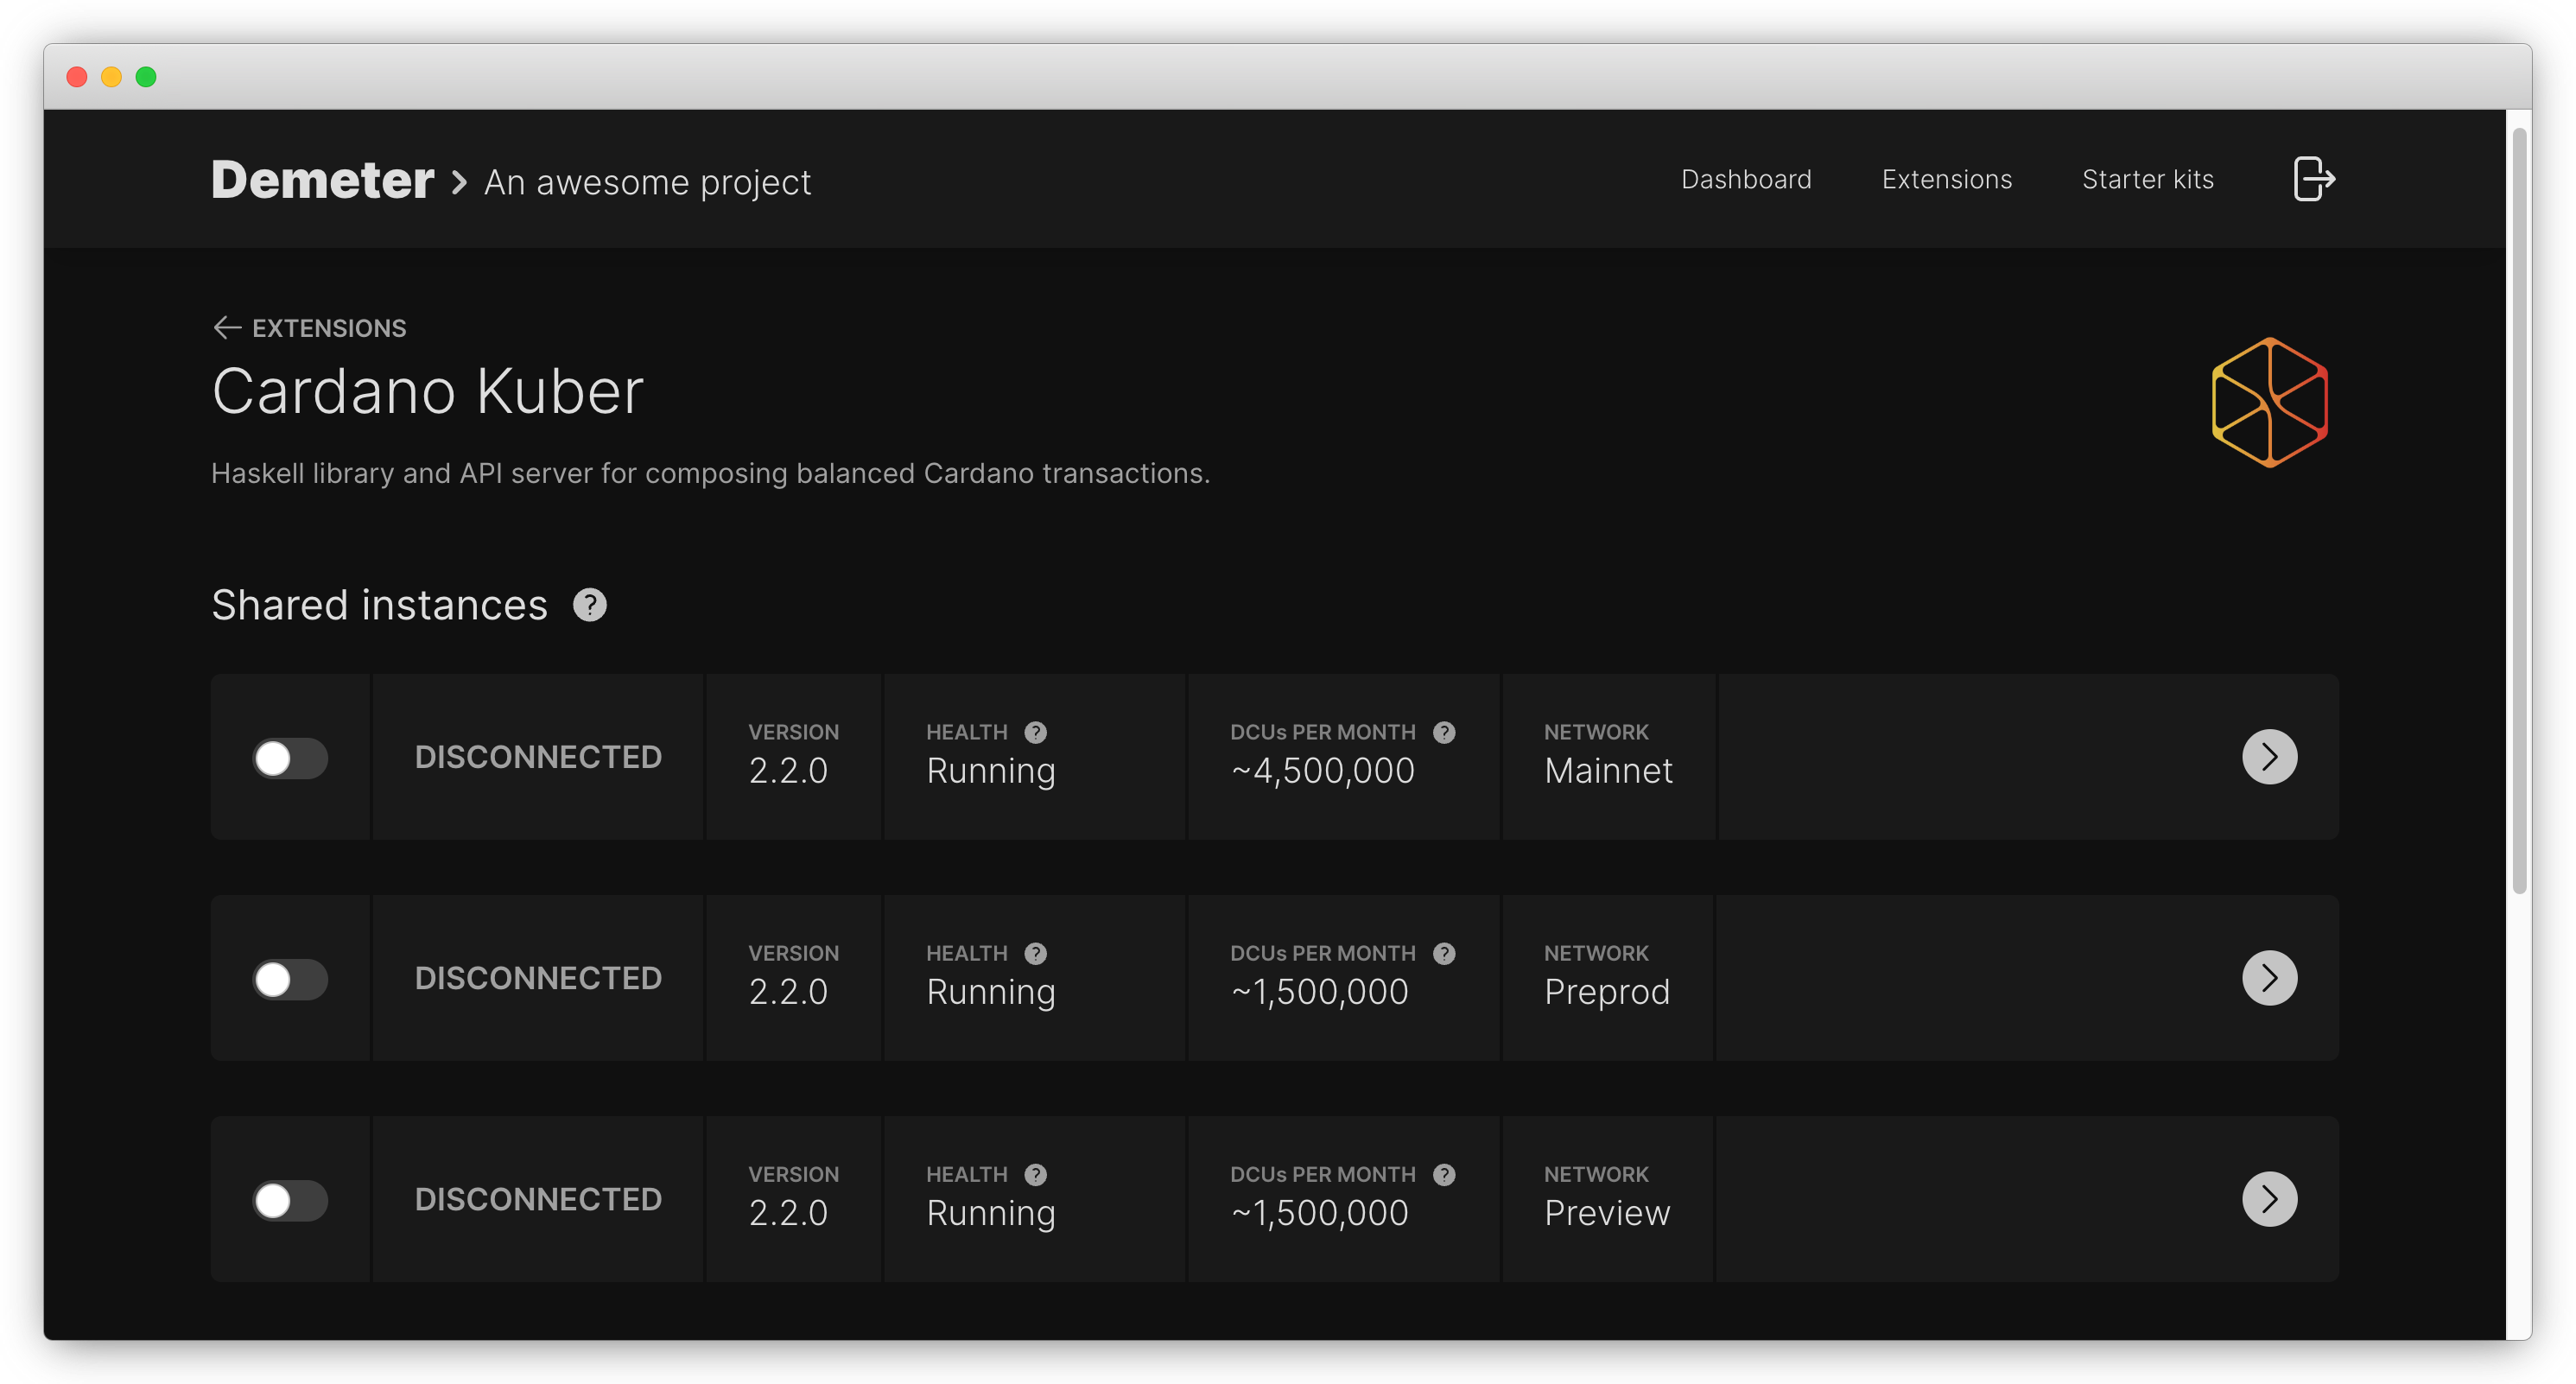
Task: Click back arrow next to EXTENSIONS
Action: (227, 328)
